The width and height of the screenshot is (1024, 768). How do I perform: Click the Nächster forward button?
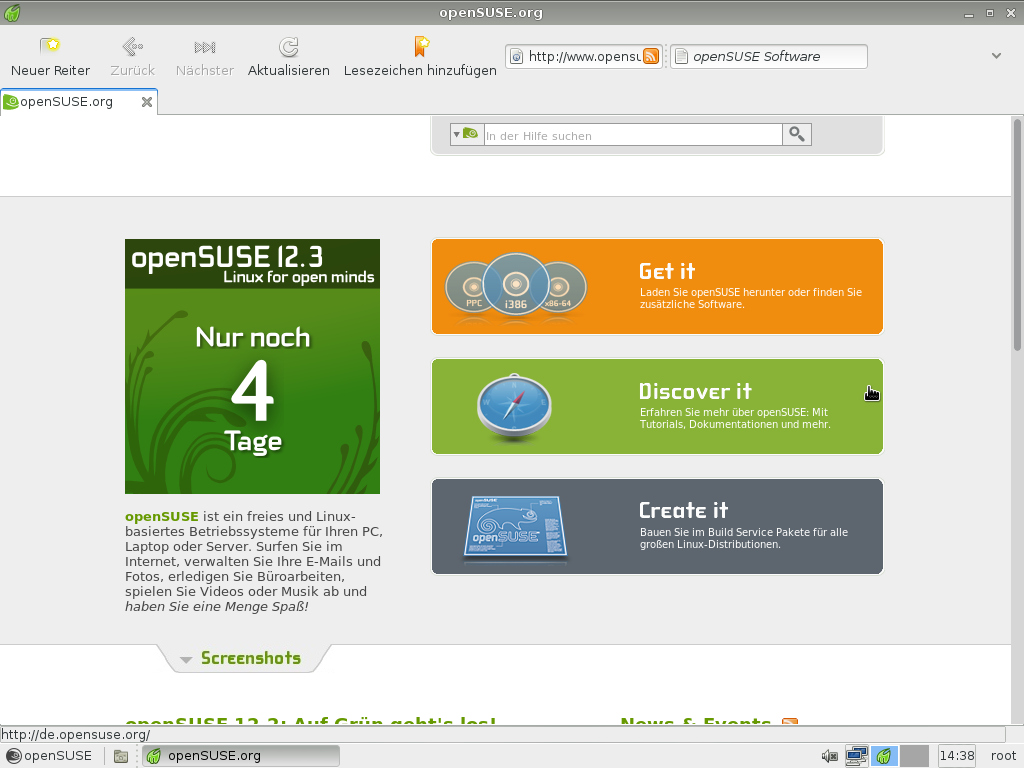[x=204, y=57]
